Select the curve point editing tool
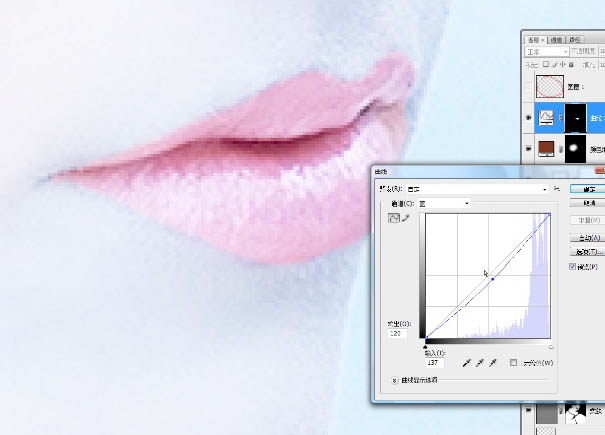 [394, 218]
